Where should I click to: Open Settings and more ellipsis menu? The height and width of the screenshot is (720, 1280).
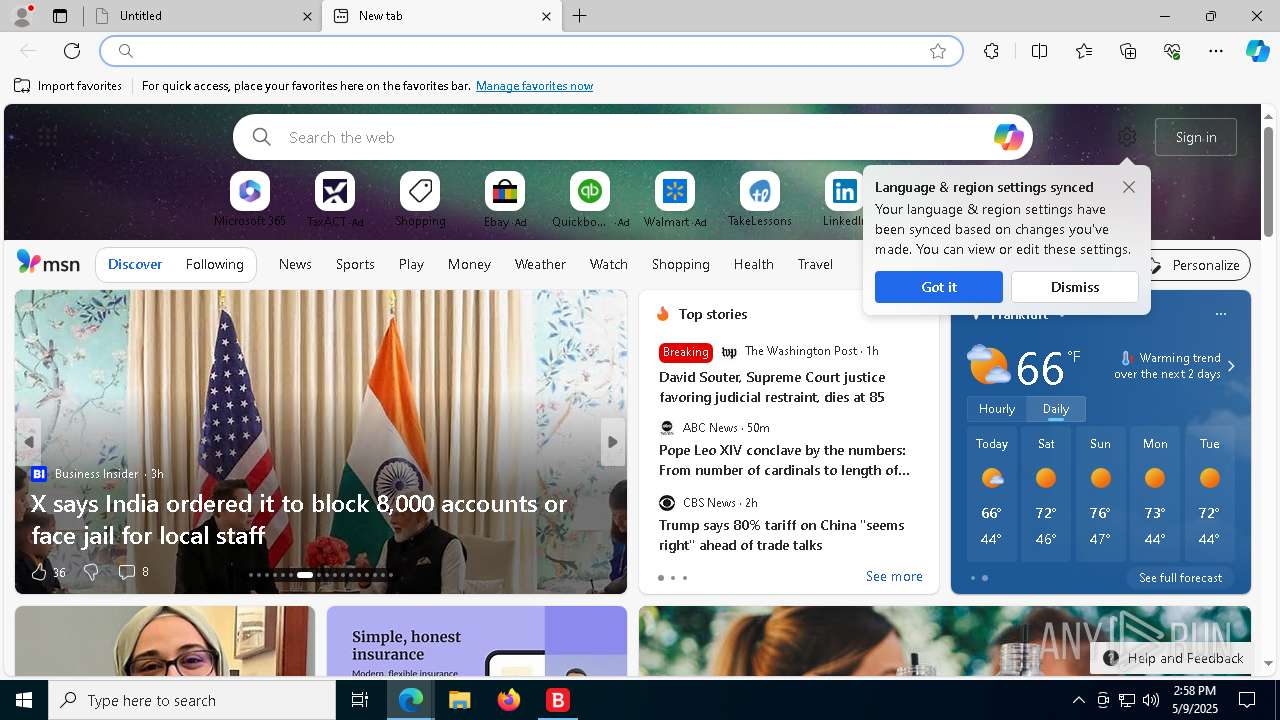coord(1216,51)
